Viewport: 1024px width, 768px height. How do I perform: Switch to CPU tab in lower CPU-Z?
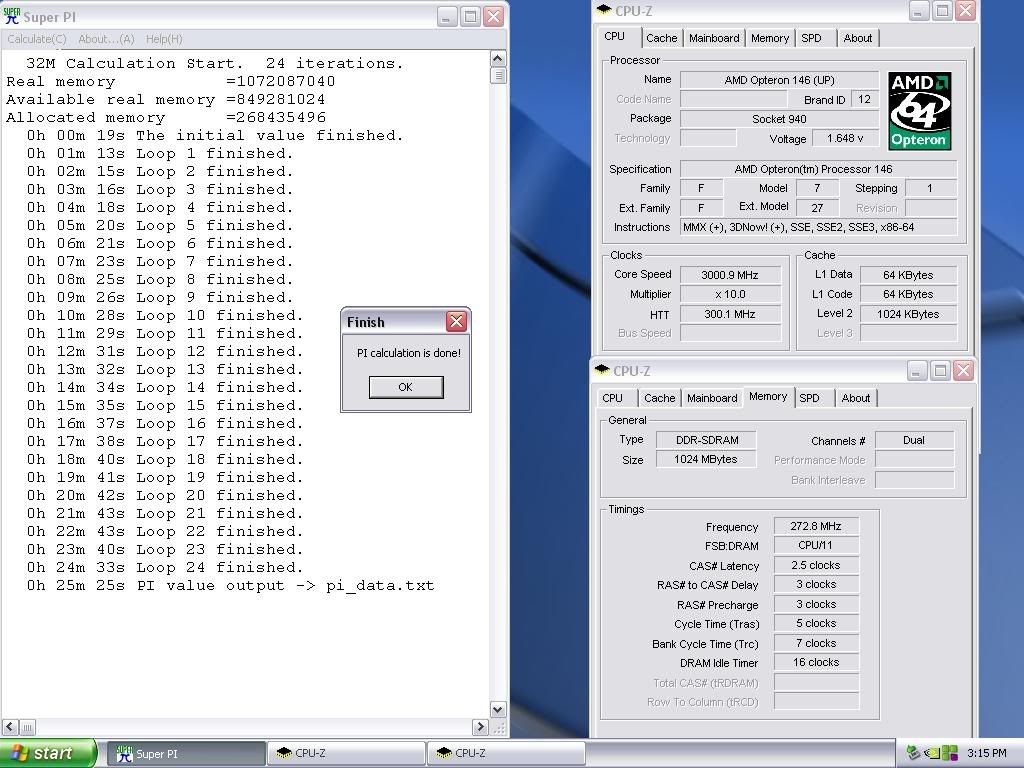(612, 398)
